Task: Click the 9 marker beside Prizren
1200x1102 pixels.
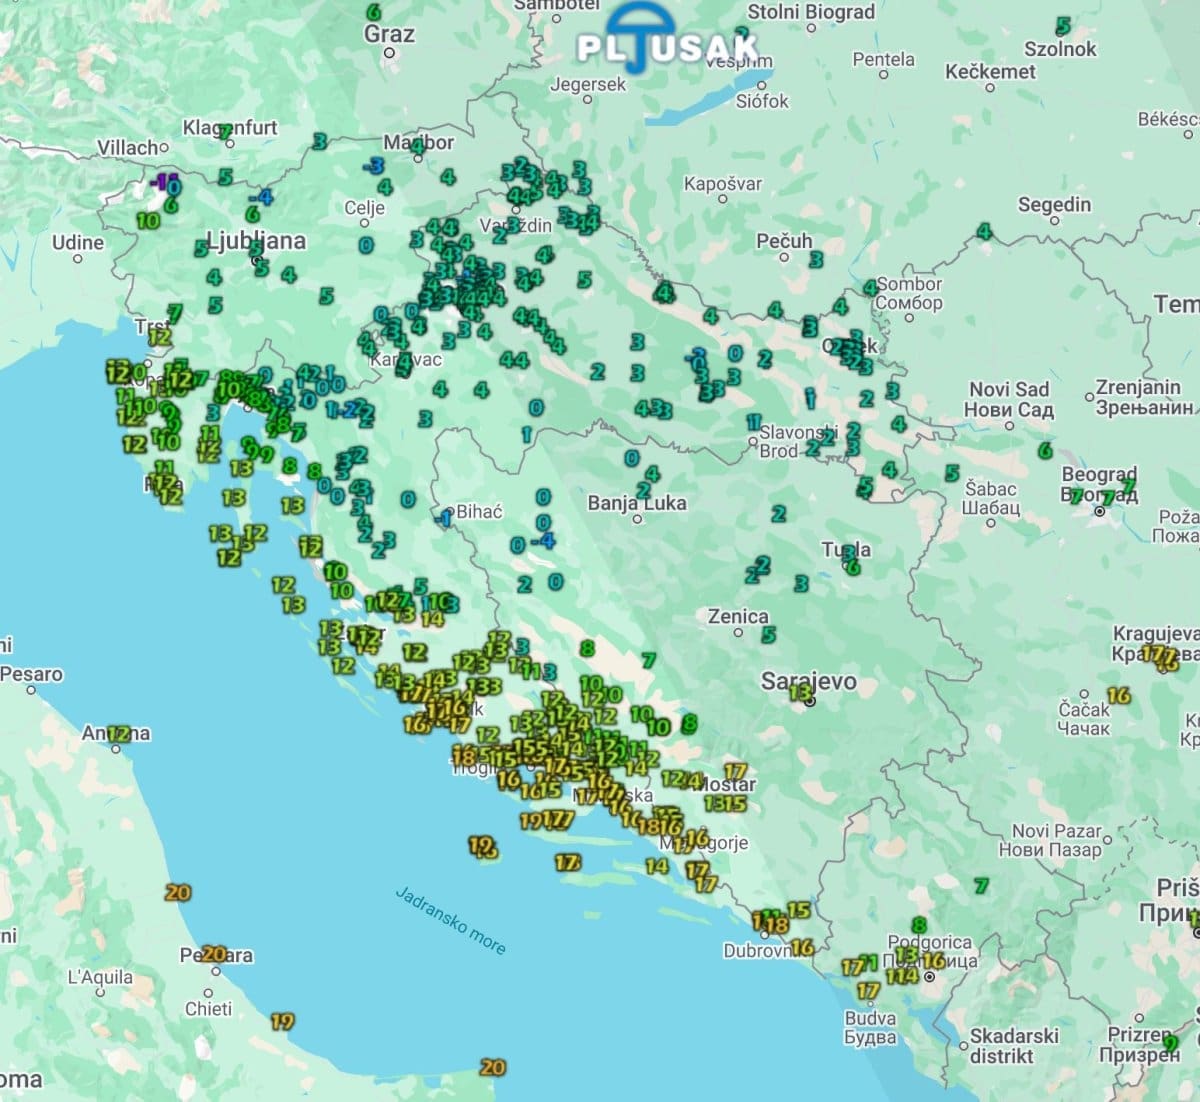Action: tap(1170, 1043)
